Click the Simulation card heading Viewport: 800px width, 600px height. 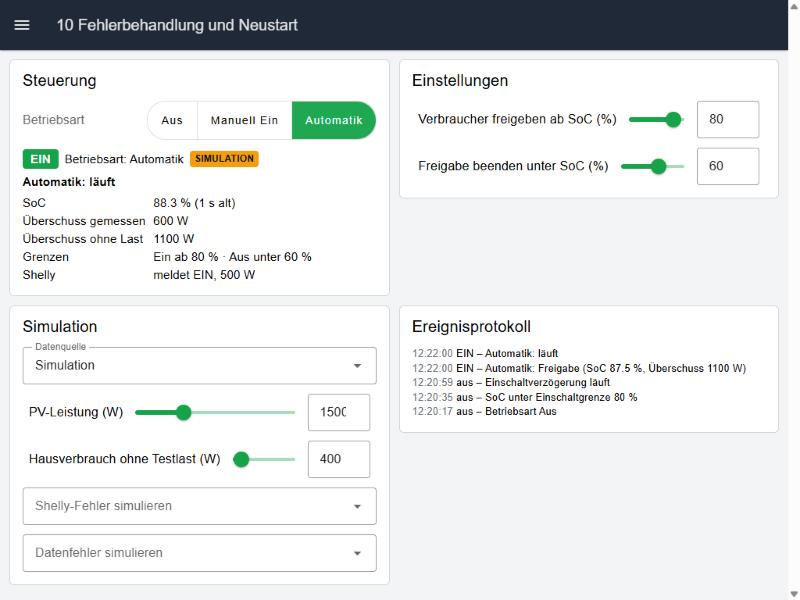(x=60, y=327)
